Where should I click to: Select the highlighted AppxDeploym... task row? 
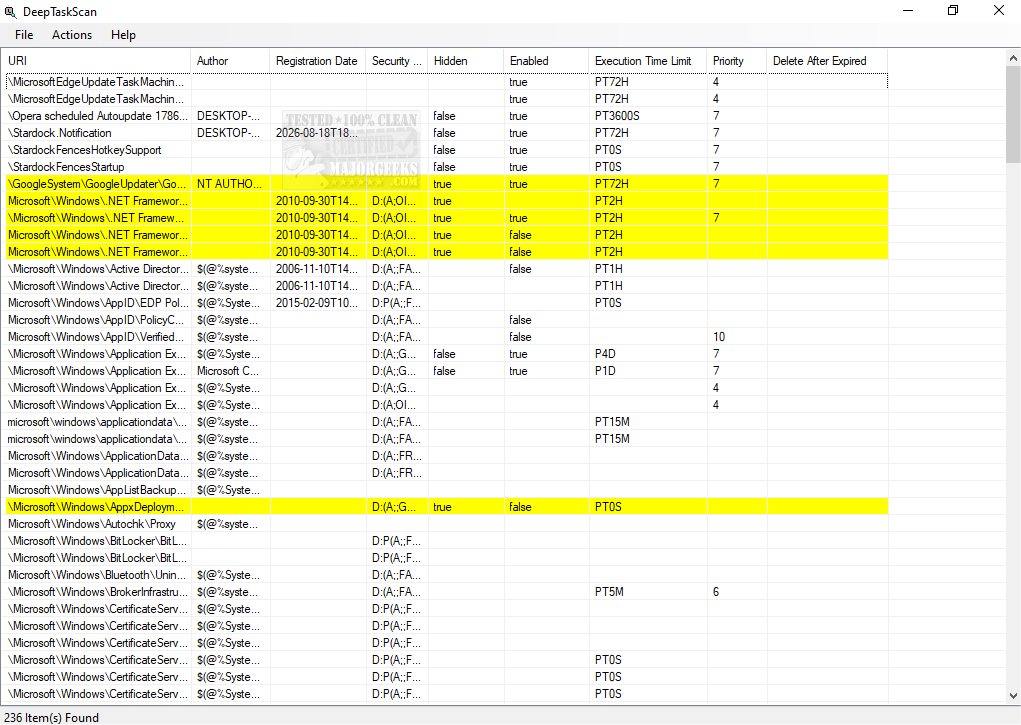click(447, 507)
